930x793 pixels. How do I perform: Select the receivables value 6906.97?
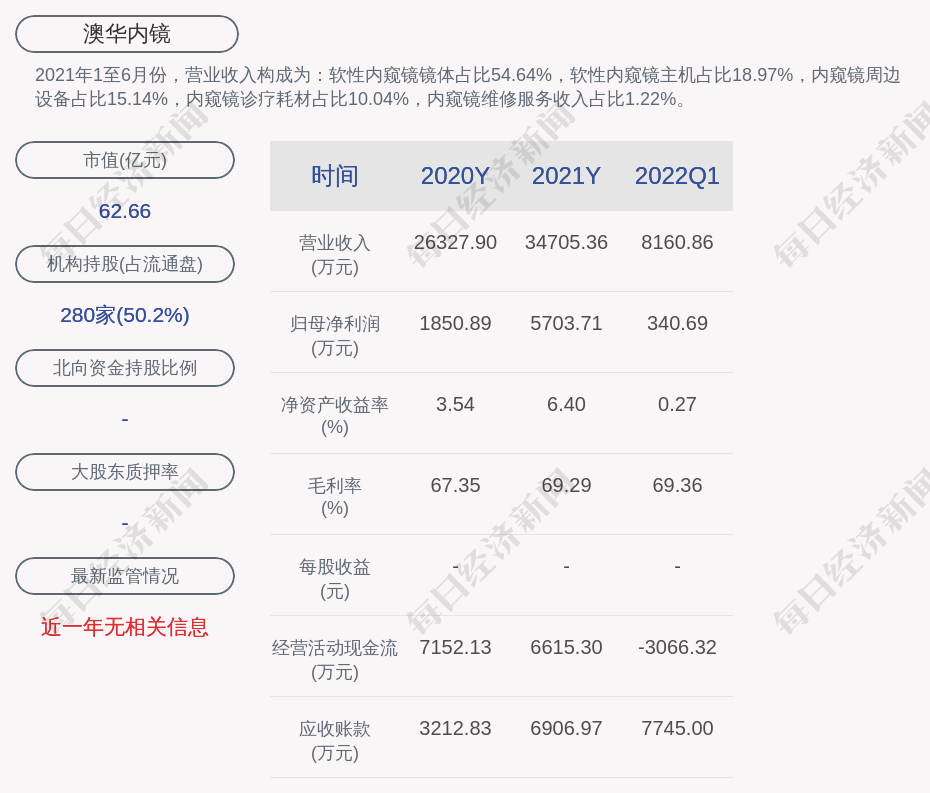coord(566,728)
